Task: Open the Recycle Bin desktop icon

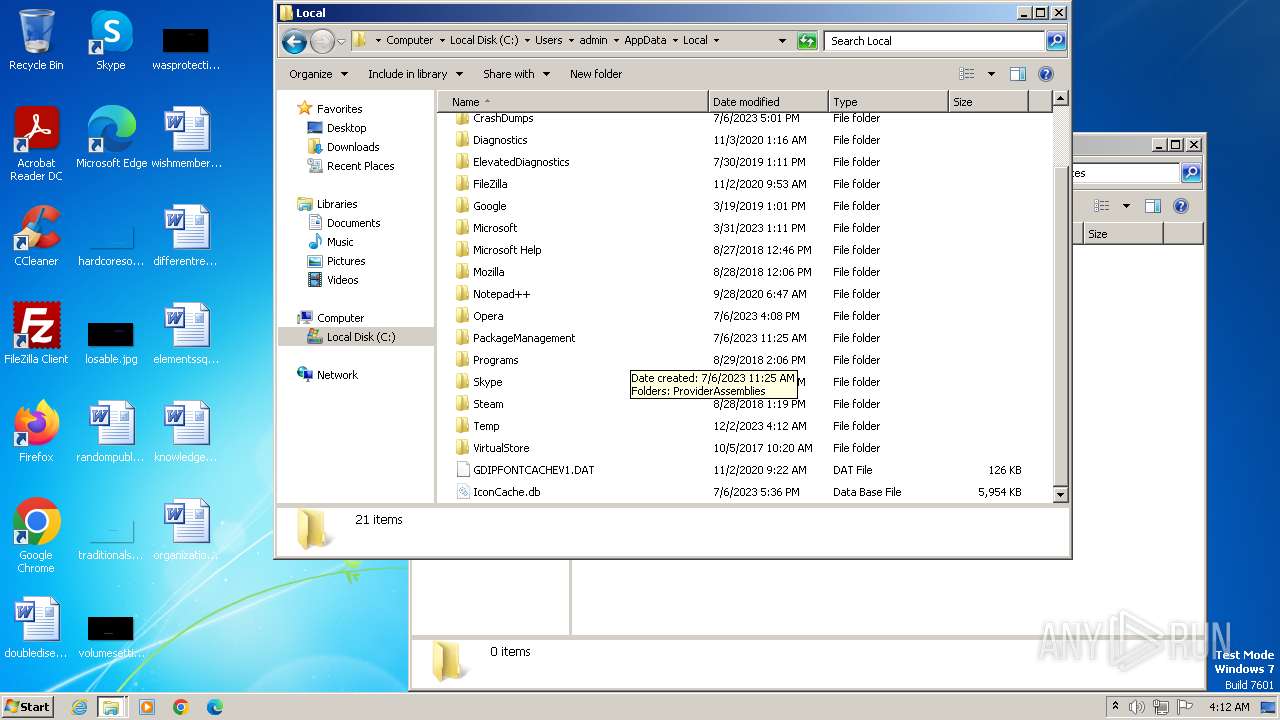Action: 36,40
